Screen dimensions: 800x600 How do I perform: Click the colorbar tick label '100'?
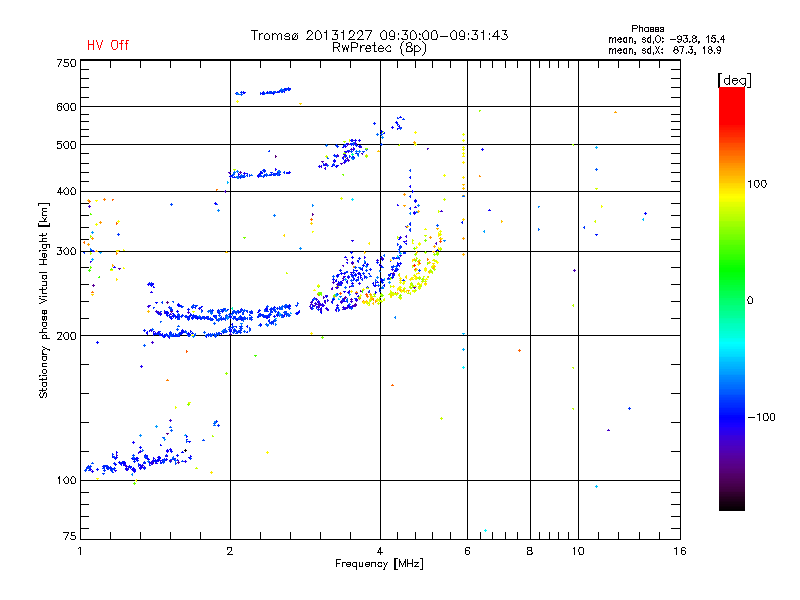(757, 184)
